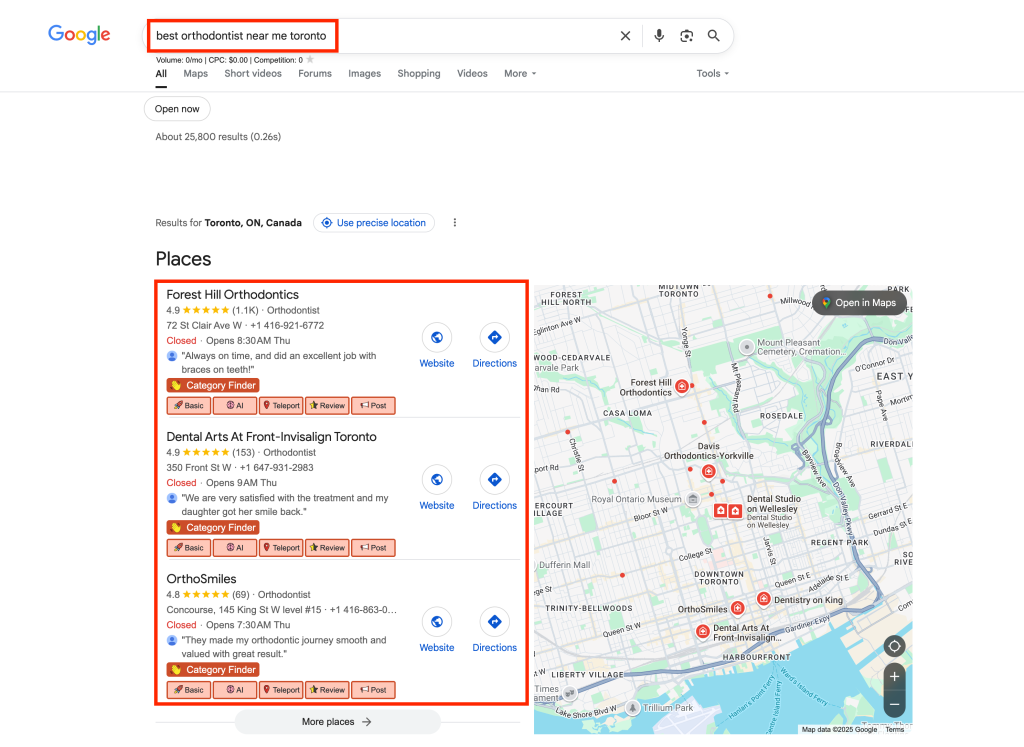
Task: Toggle the Open now filter chip
Action: tap(177, 109)
